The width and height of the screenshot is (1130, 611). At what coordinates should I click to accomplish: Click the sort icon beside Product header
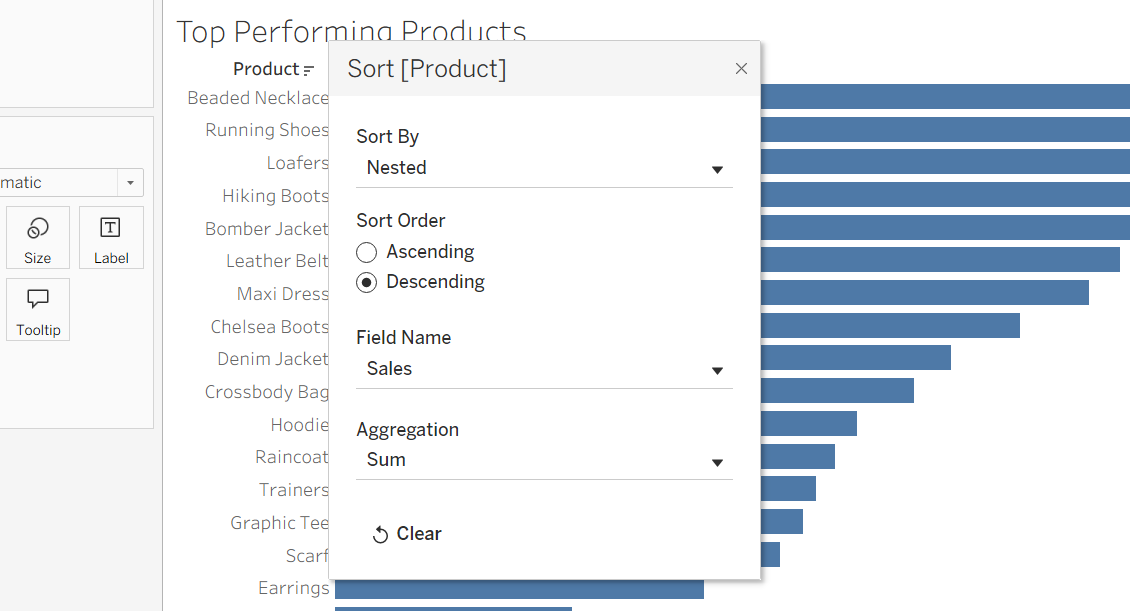click(x=309, y=70)
